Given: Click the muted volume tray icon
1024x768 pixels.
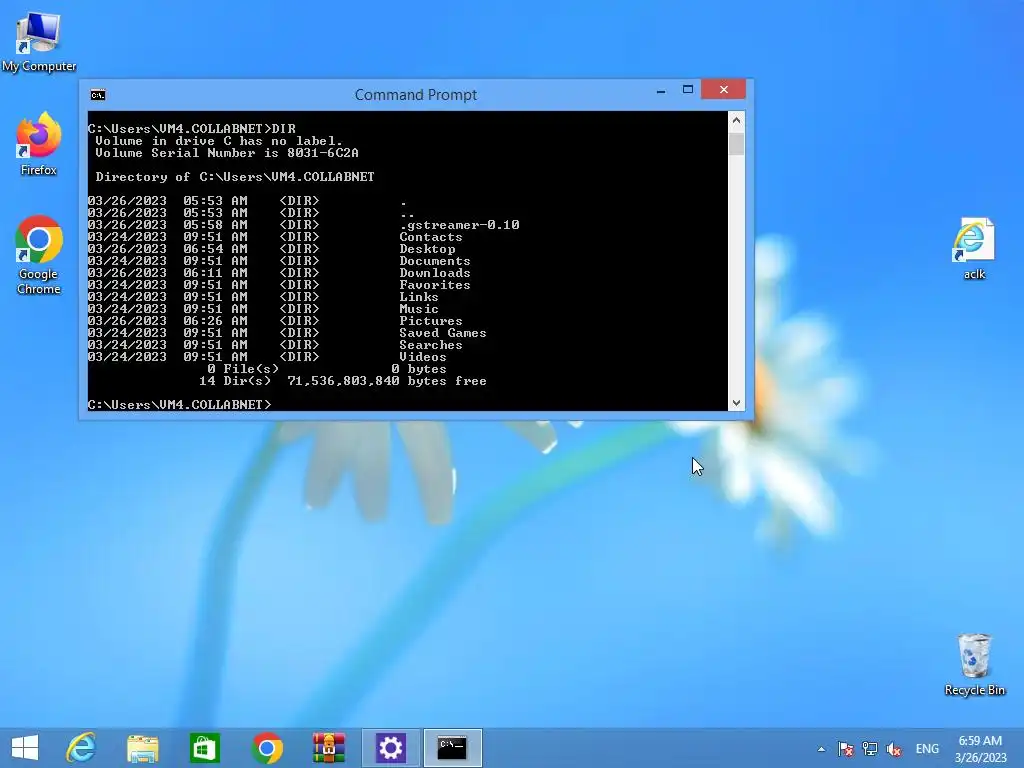Looking at the screenshot, I should pos(893,749).
